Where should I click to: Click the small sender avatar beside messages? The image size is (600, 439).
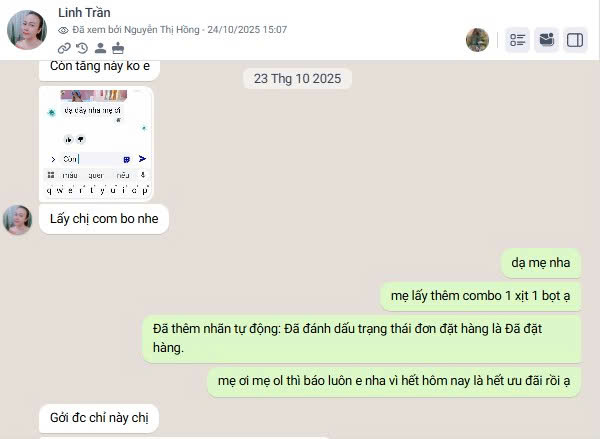point(17,220)
